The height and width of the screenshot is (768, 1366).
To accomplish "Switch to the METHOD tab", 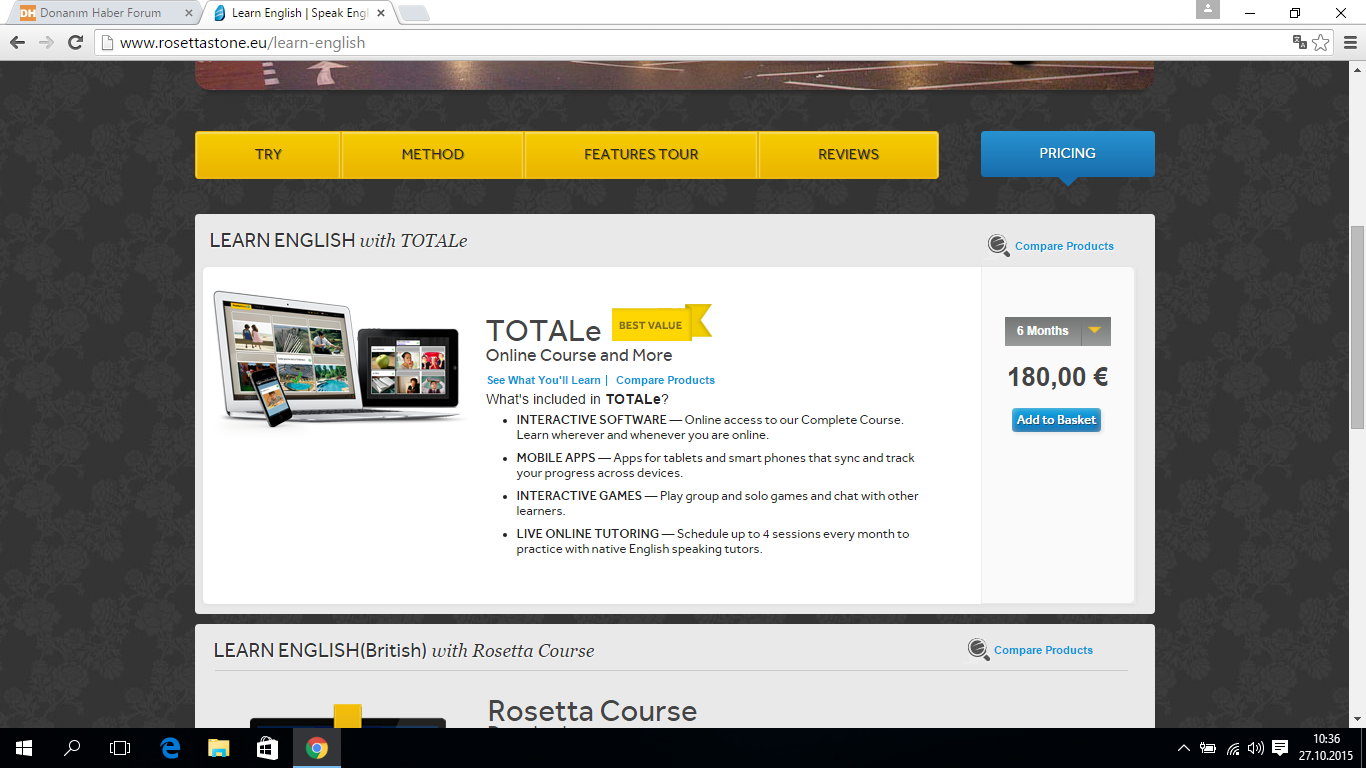I will [x=433, y=154].
